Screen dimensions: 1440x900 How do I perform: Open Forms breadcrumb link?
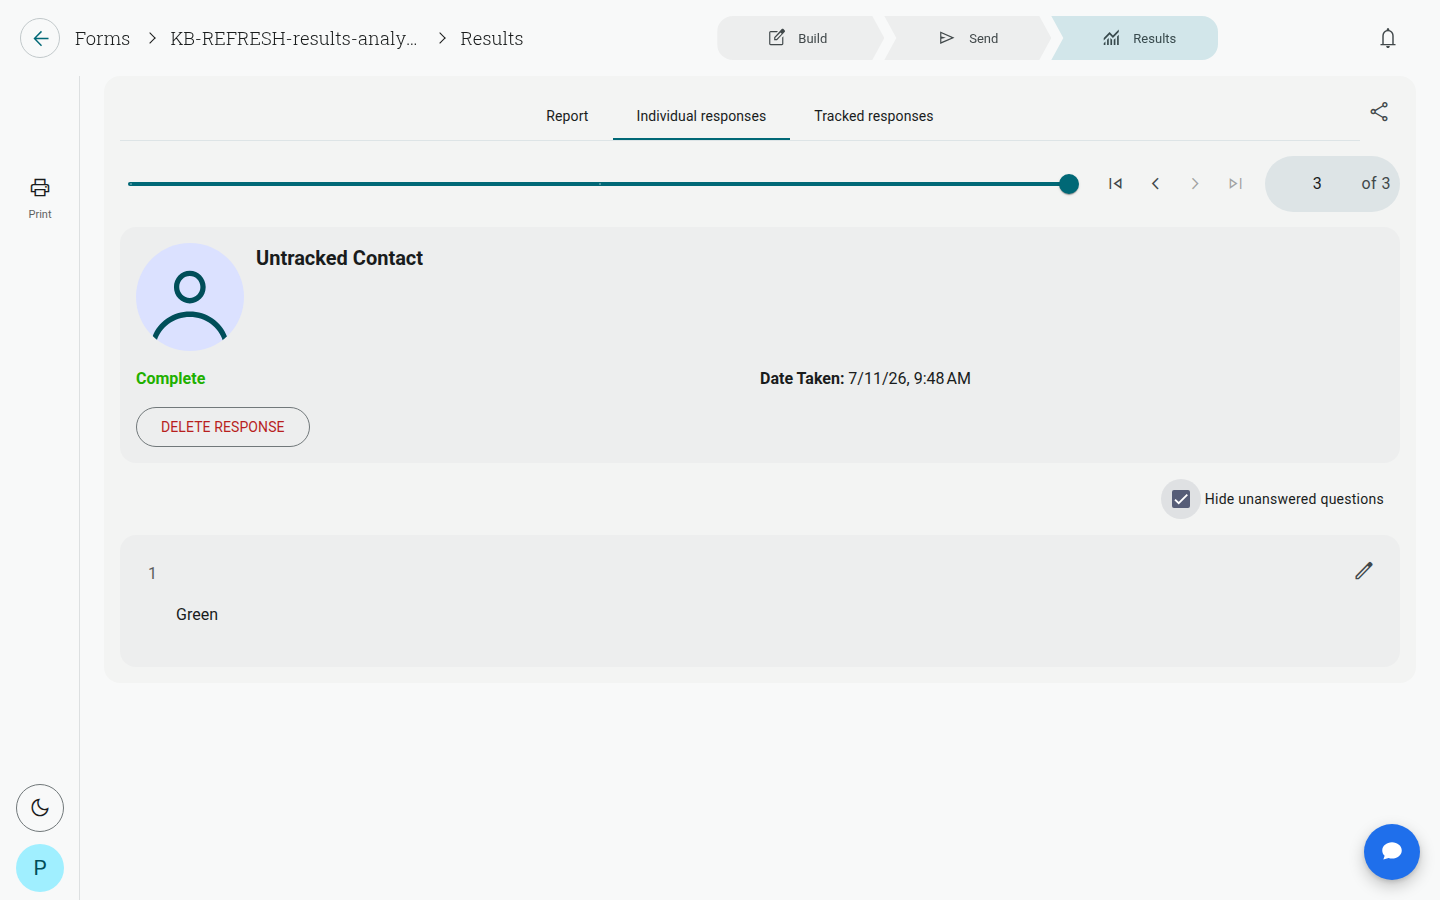click(x=102, y=38)
